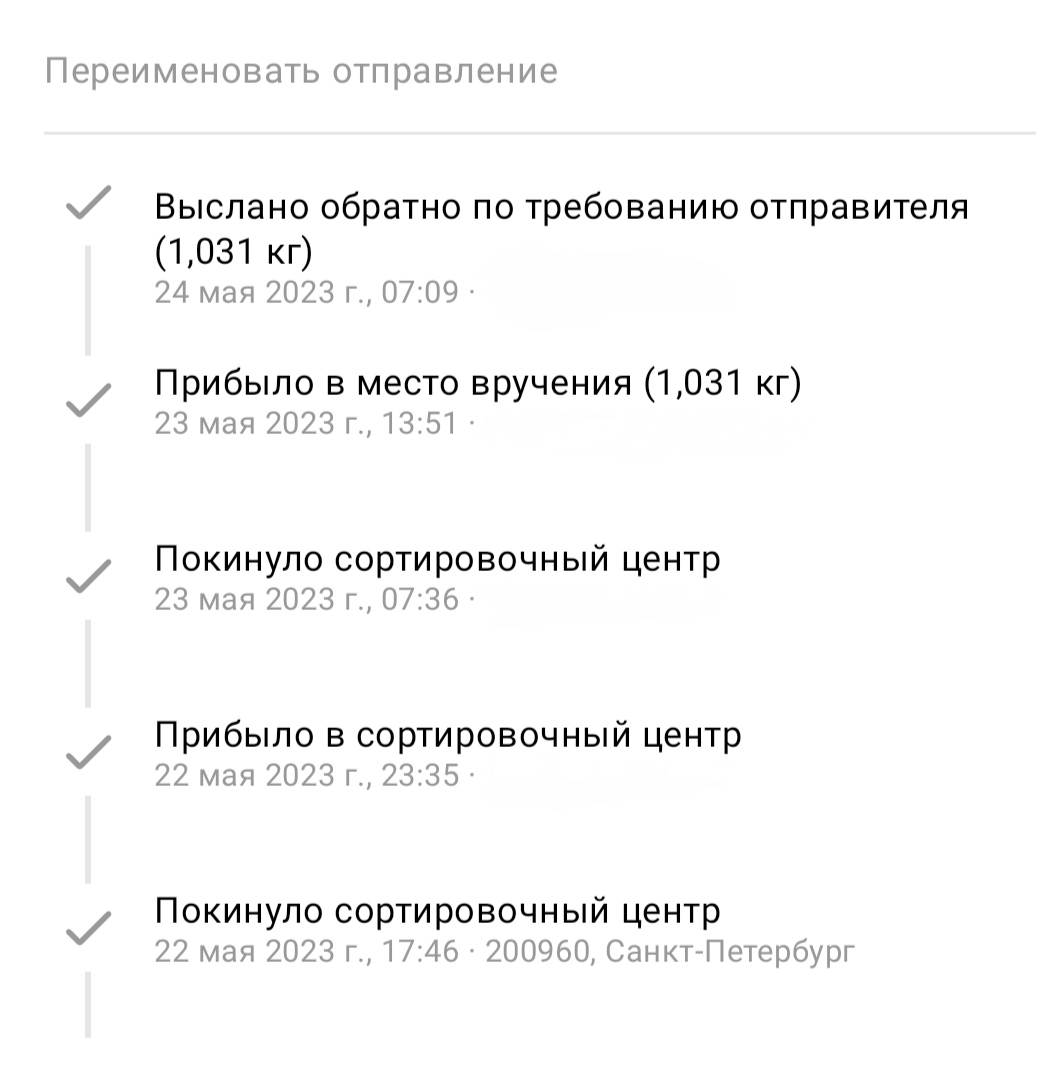Click checkmark beside 'Прибыло в место вручения'

[x=88, y=400]
